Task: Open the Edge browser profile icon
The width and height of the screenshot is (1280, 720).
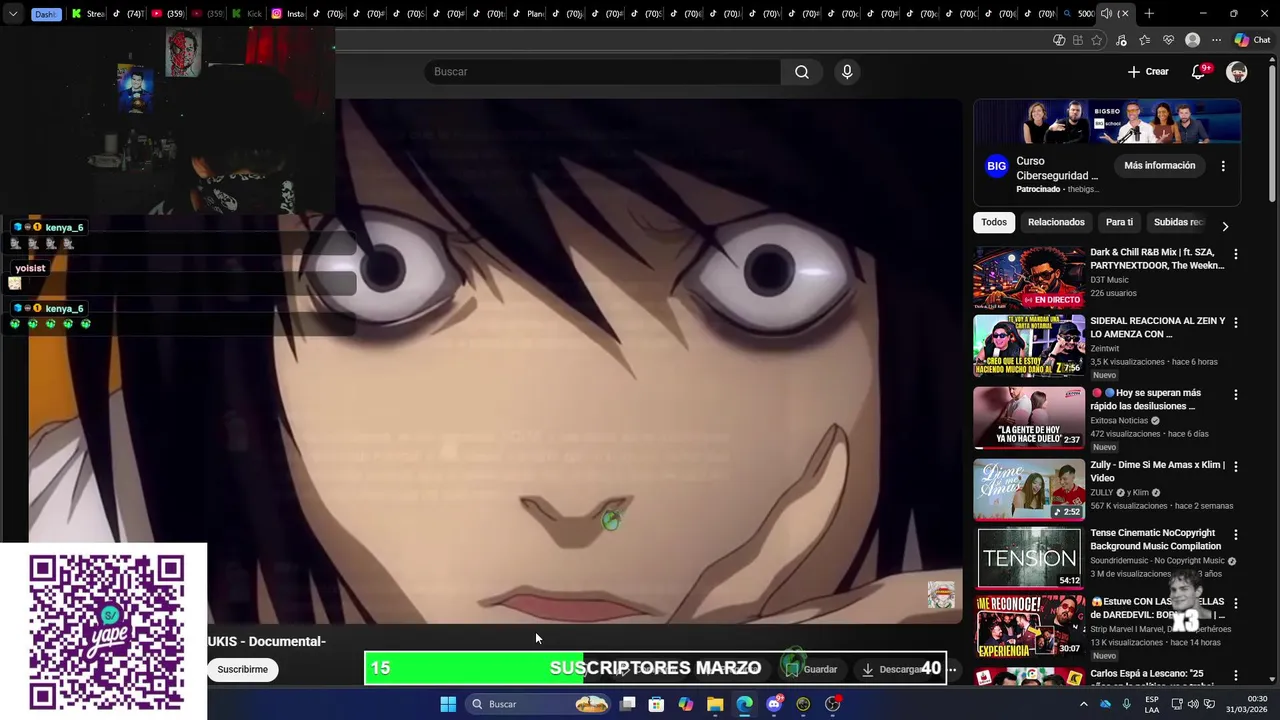Action: [x=1192, y=40]
